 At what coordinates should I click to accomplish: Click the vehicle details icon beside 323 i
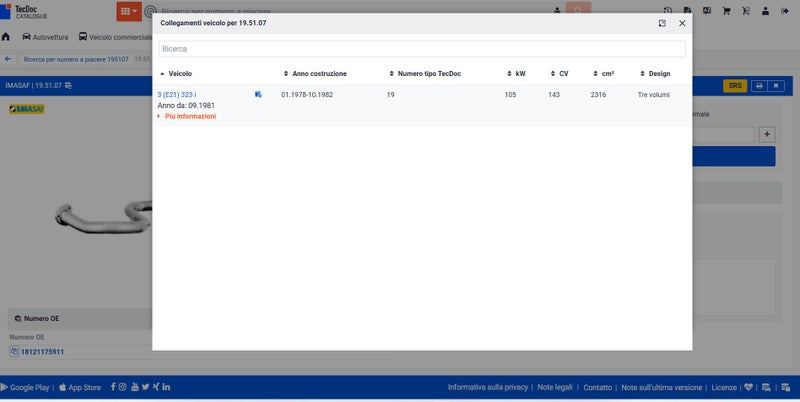coord(258,94)
